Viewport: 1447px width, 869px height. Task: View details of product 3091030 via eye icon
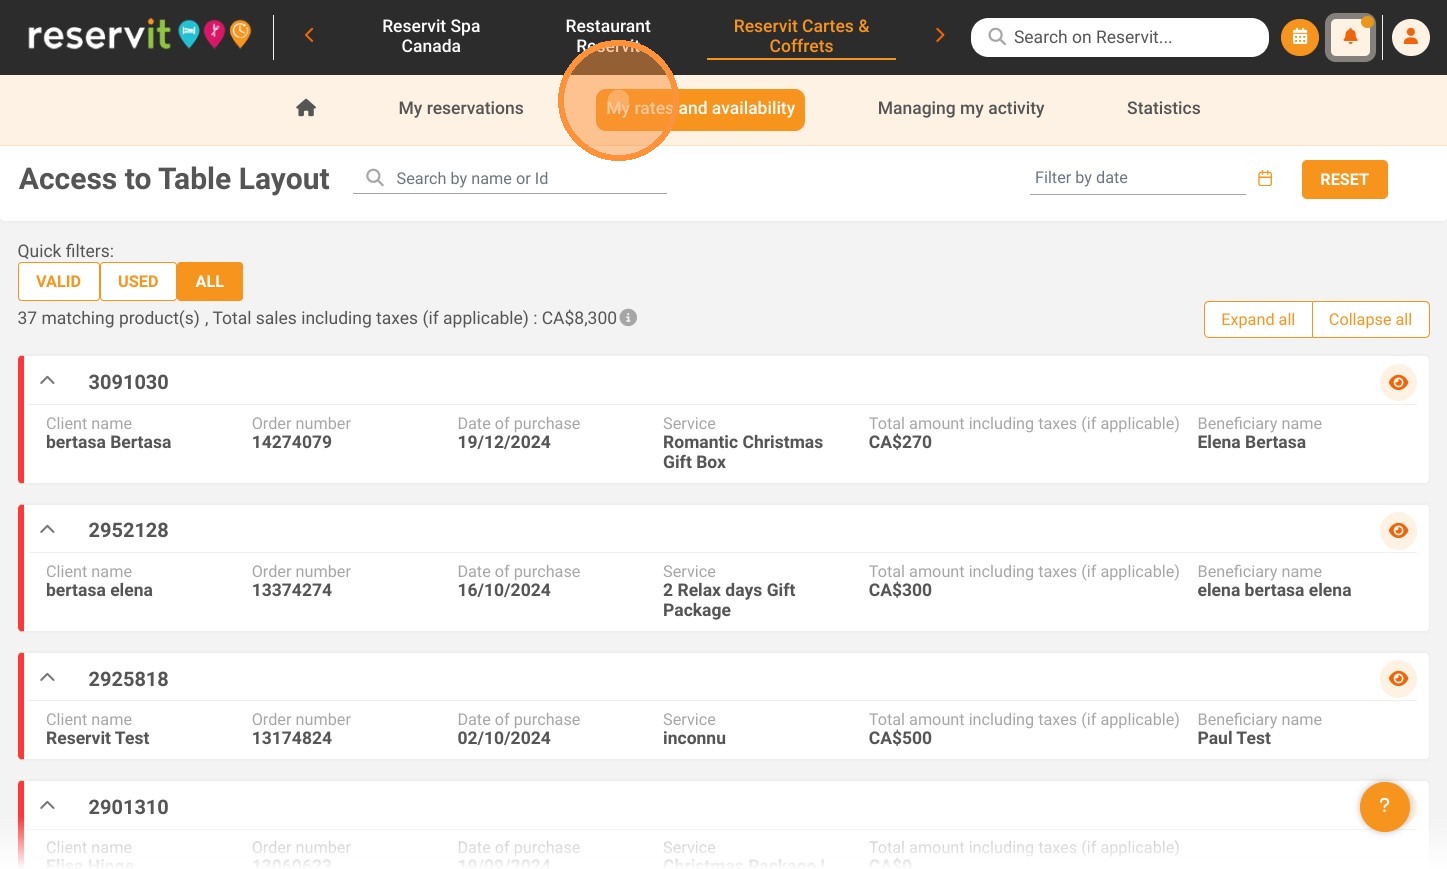[1398, 382]
